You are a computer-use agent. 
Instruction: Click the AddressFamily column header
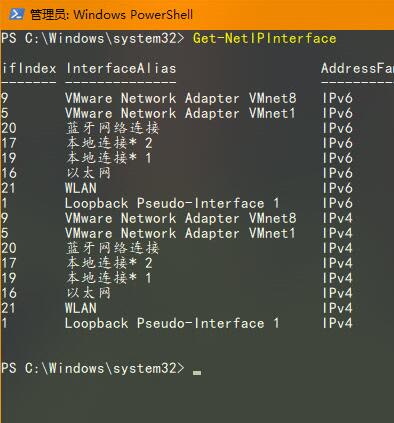357,68
